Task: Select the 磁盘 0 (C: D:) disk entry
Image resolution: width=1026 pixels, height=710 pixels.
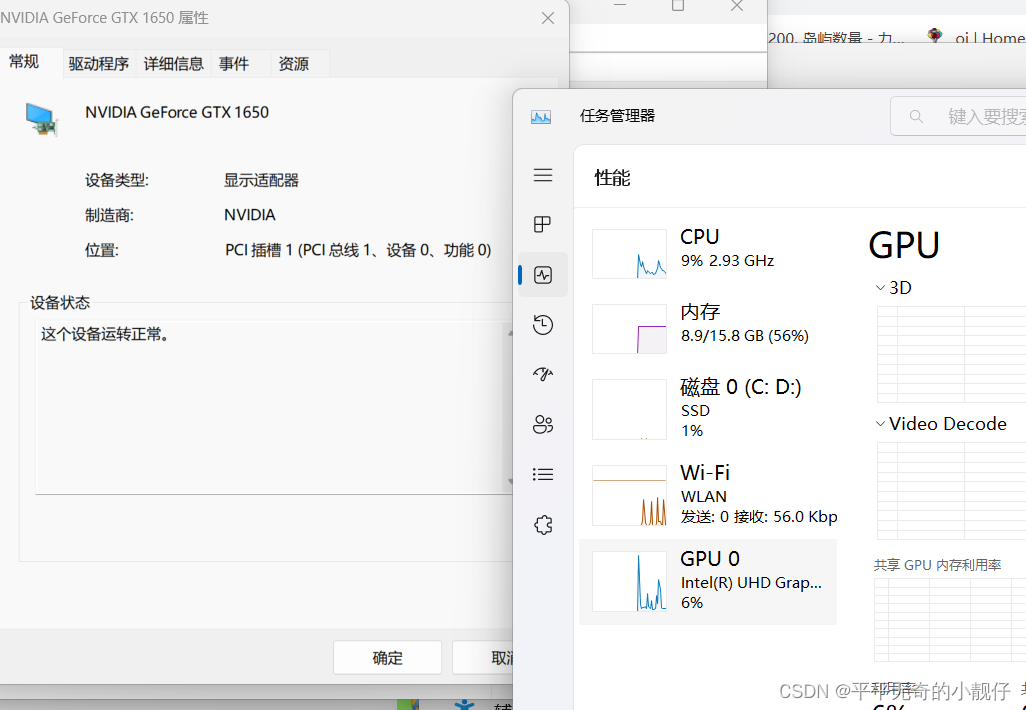Action: pos(708,409)
